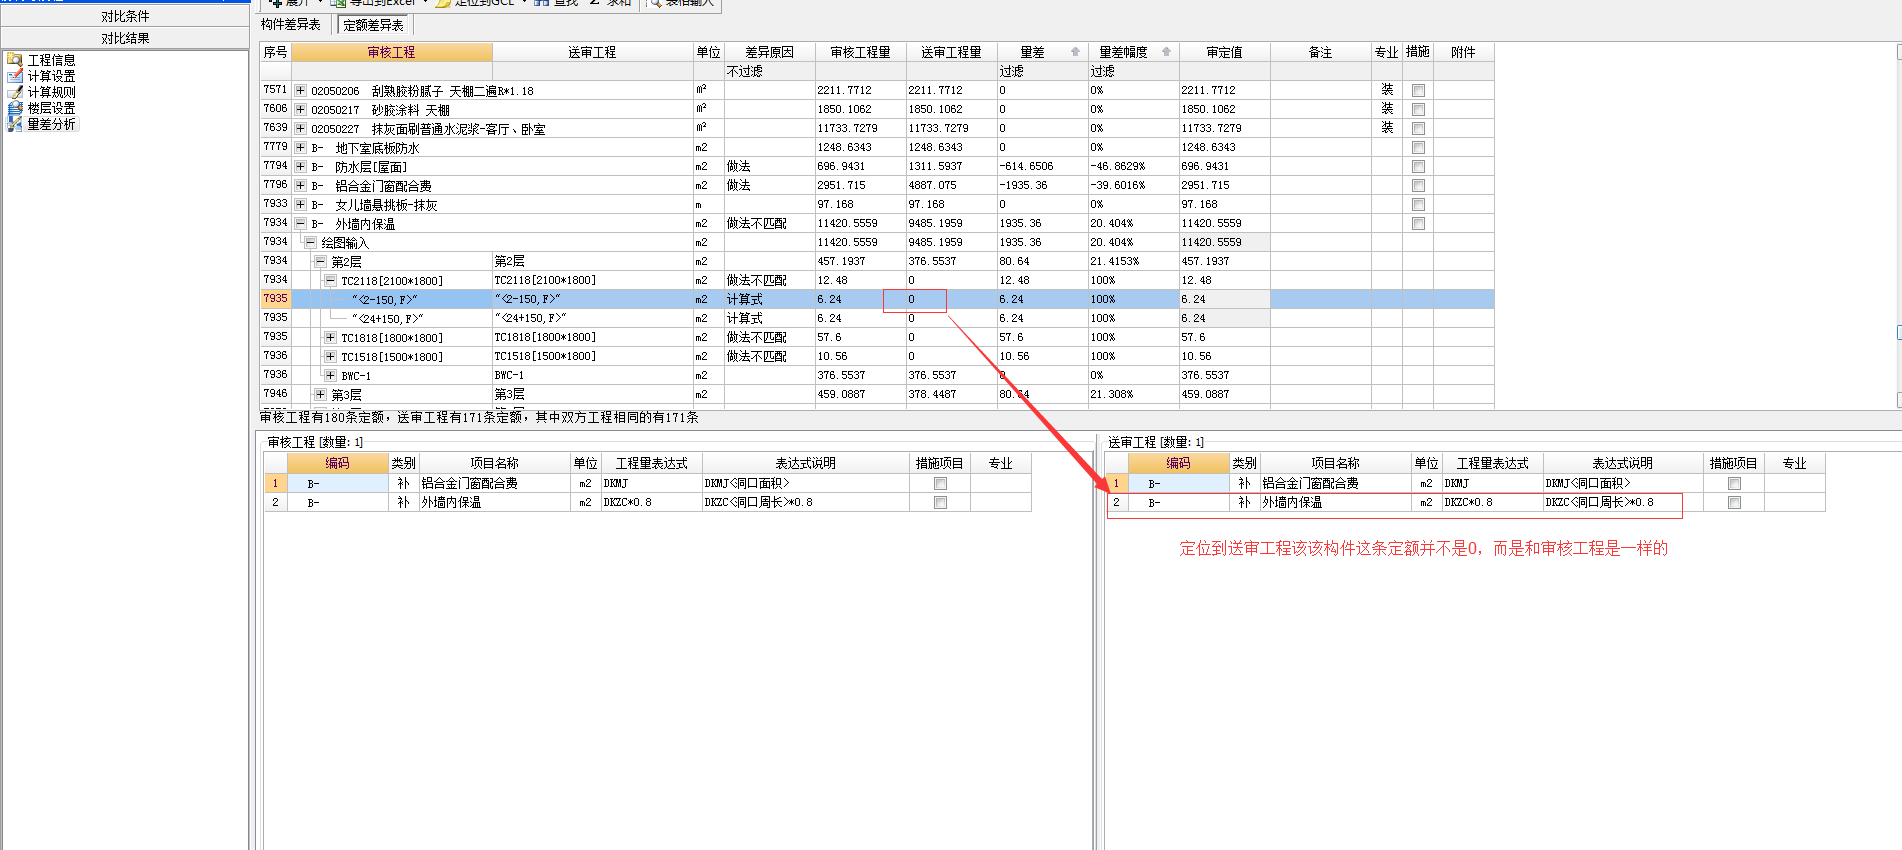Open 工程信息 in the left tree
1902x850 pixels.
click(51, 60)
